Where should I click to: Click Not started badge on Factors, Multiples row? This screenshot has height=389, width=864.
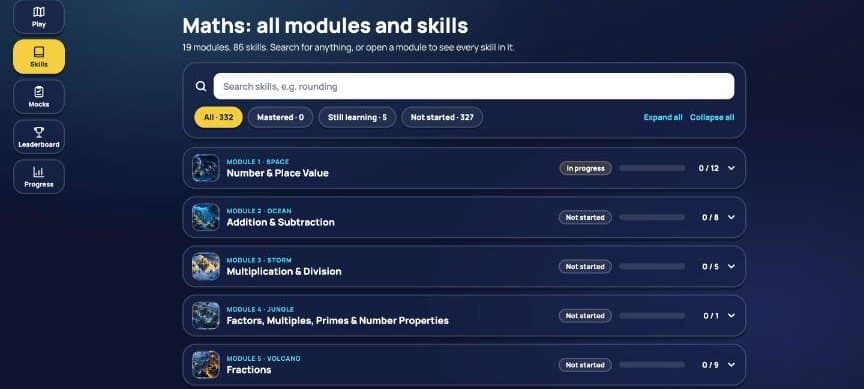[x=585, y=316]
